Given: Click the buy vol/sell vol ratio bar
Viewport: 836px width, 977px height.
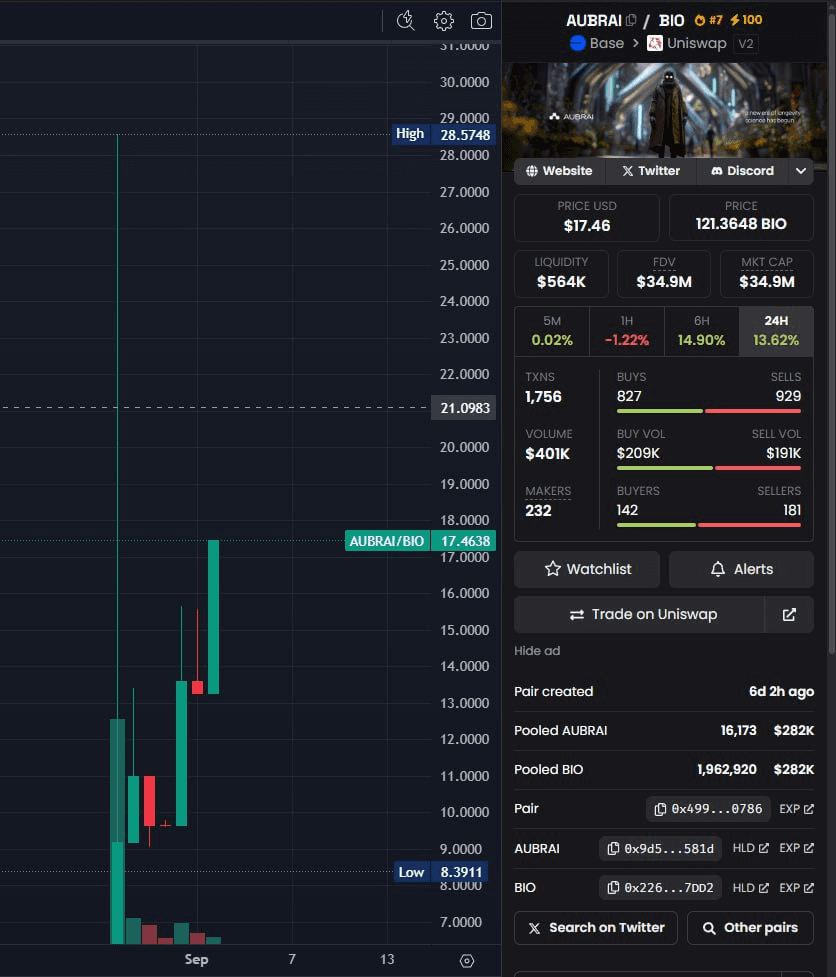Looking at the screenshot, I should click(709, 468).
